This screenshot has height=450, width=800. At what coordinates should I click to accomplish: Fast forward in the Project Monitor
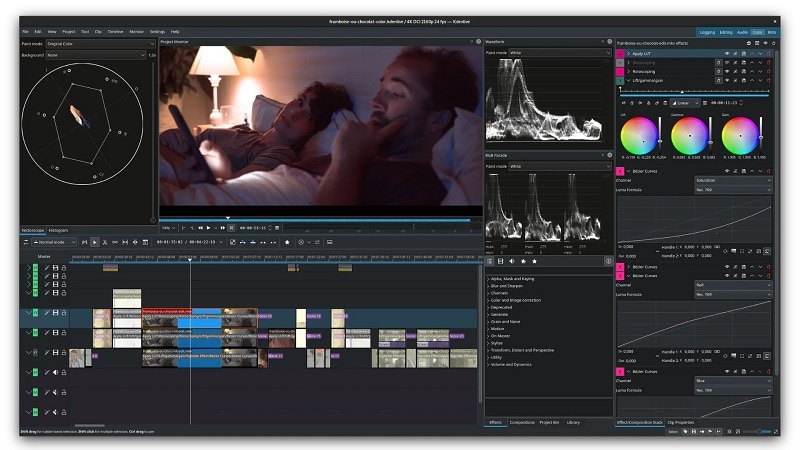click(223, 228)
